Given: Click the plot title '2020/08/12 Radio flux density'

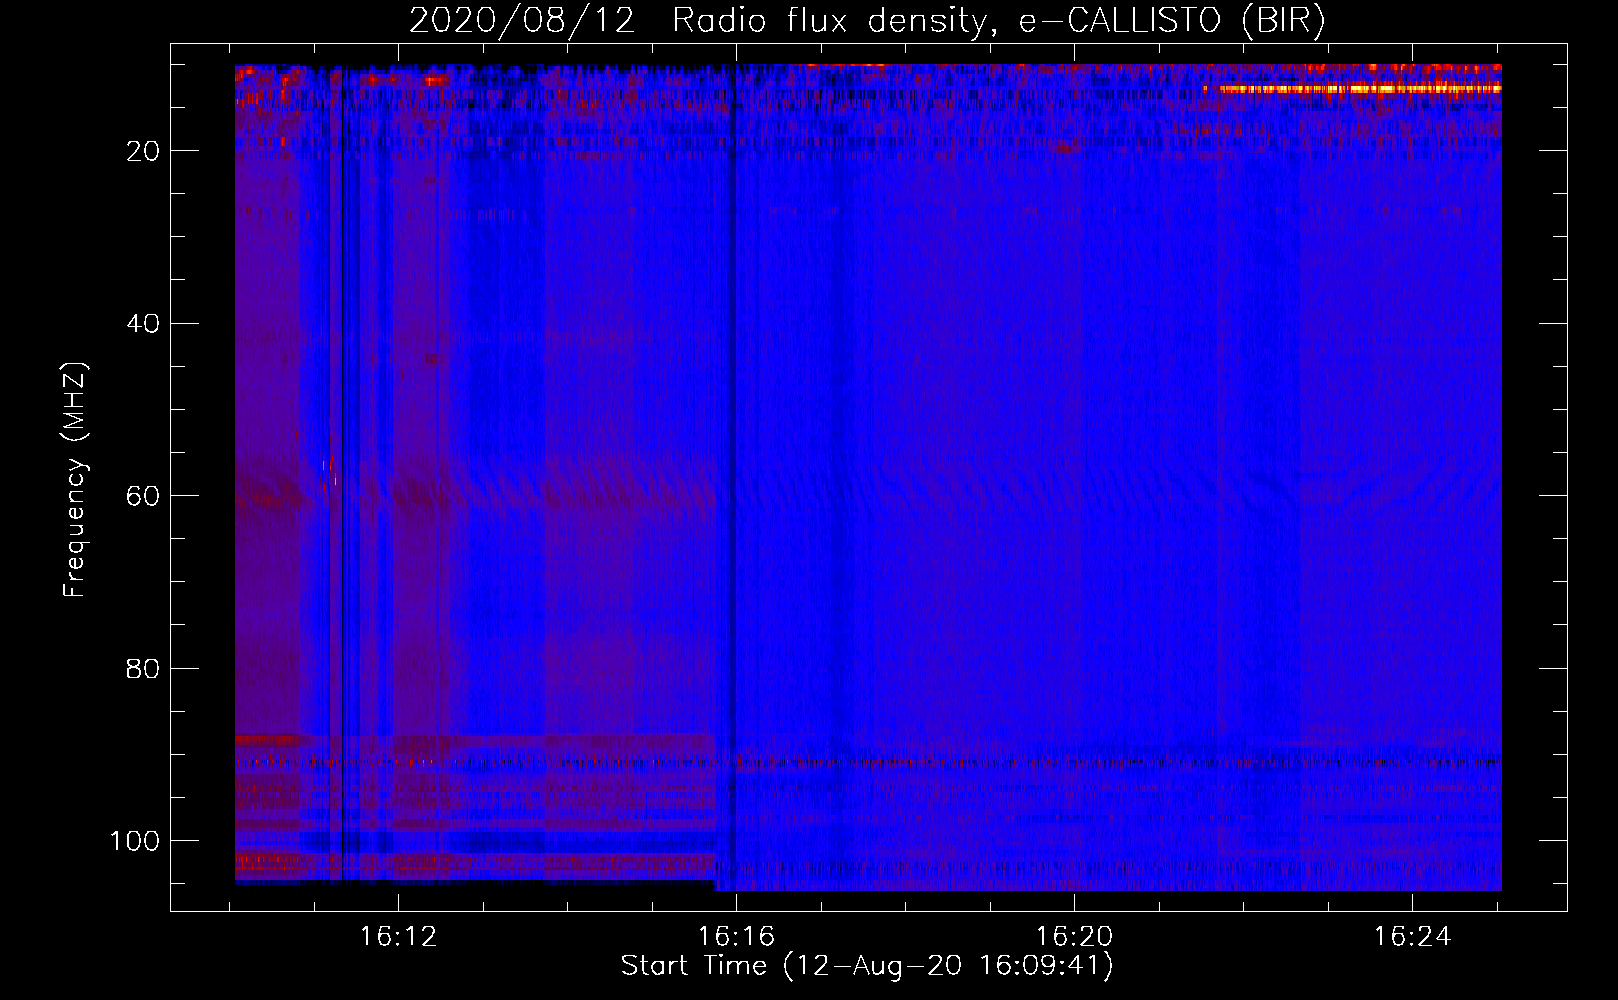Looking at the screenshot, I should [x=697, y=22].
